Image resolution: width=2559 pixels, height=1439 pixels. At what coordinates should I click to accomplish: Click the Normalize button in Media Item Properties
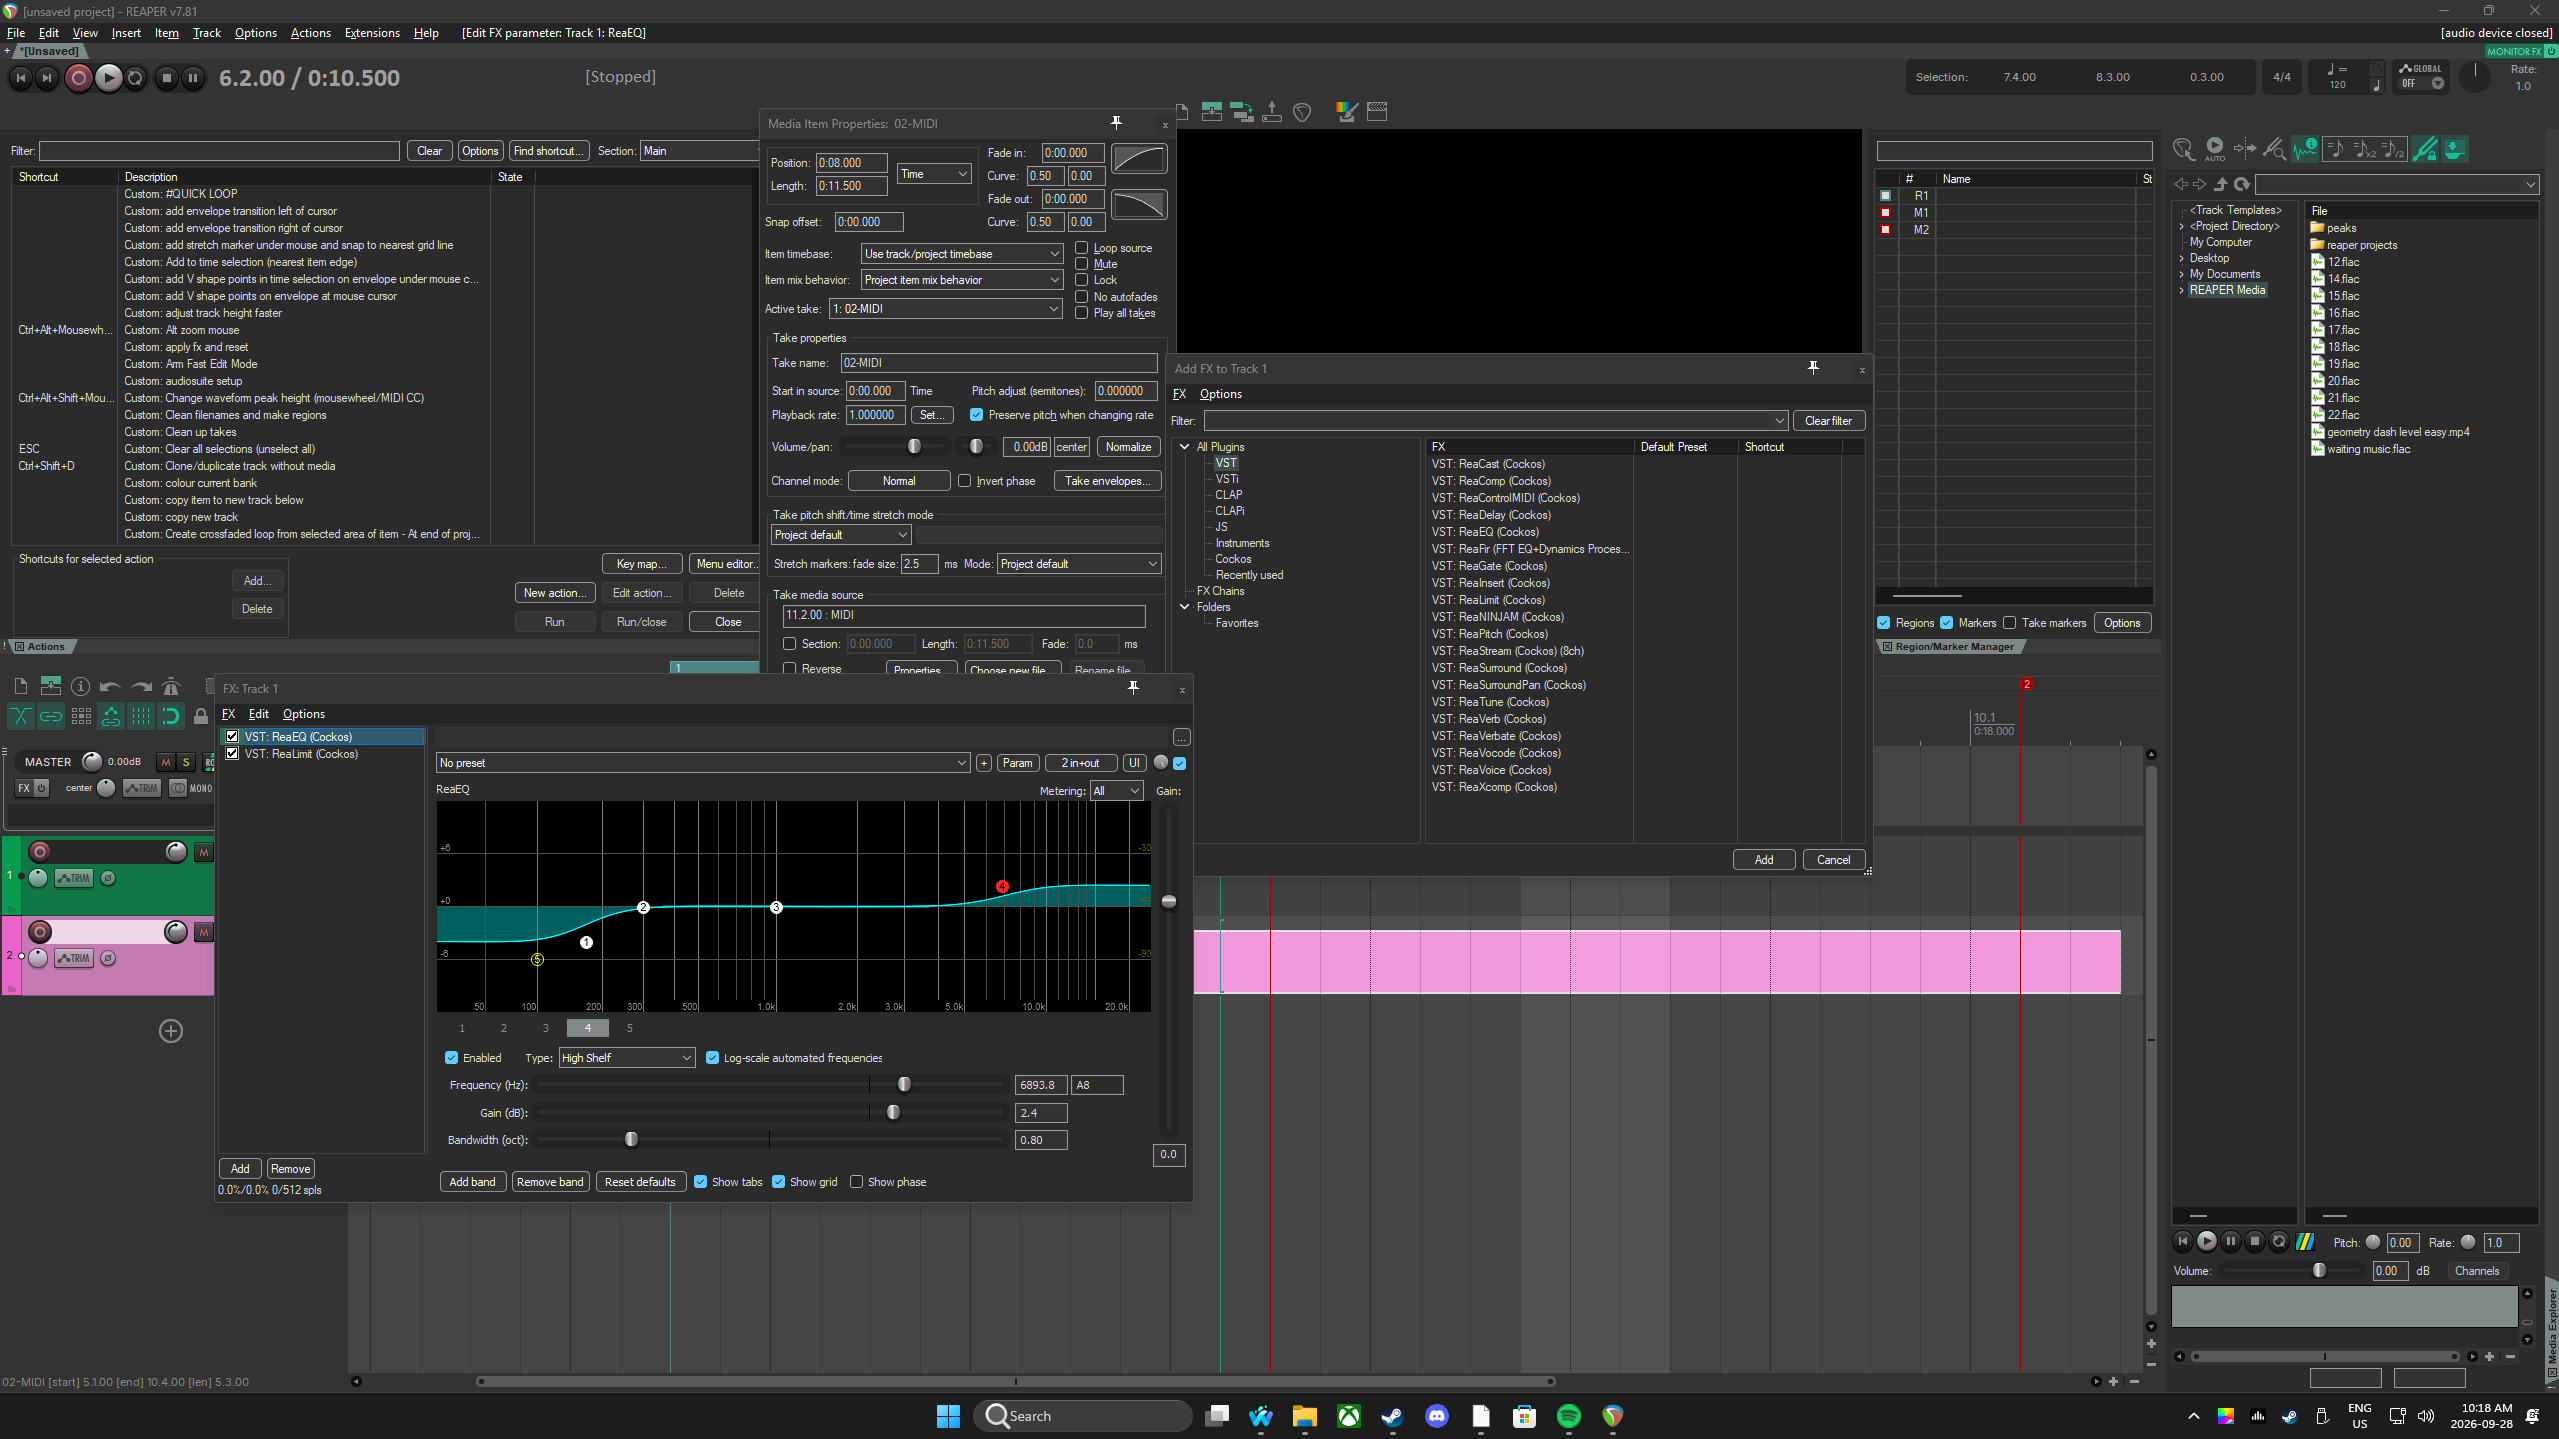[1128, 447]
